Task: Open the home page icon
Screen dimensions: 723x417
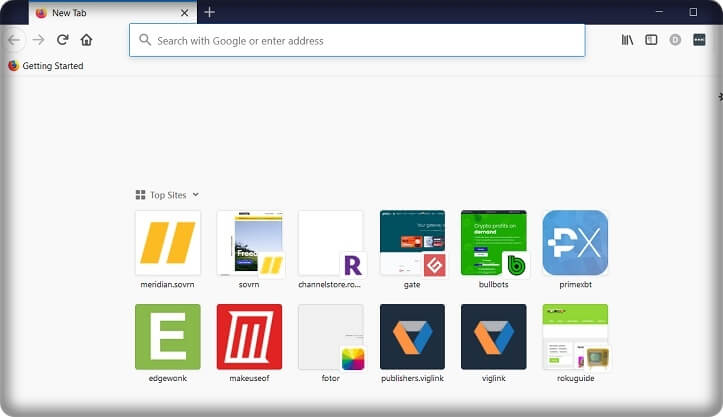Action: (86, 40)
